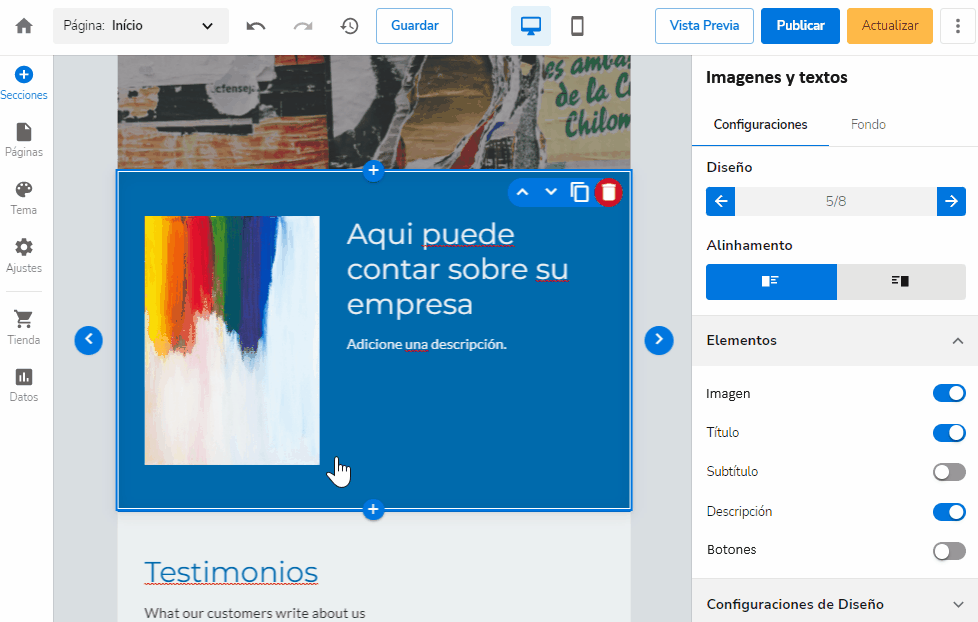The height and width of the screenshot is (622, 978).
Task: Switch to desktop view
Action: (x=531, y=26)
